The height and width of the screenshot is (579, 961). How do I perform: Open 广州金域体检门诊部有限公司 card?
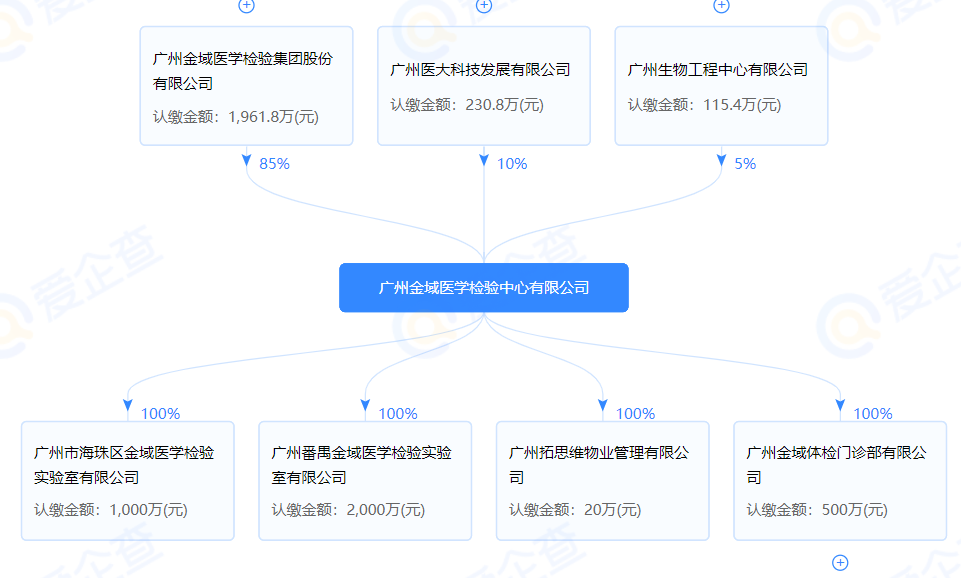coord(840,481)
